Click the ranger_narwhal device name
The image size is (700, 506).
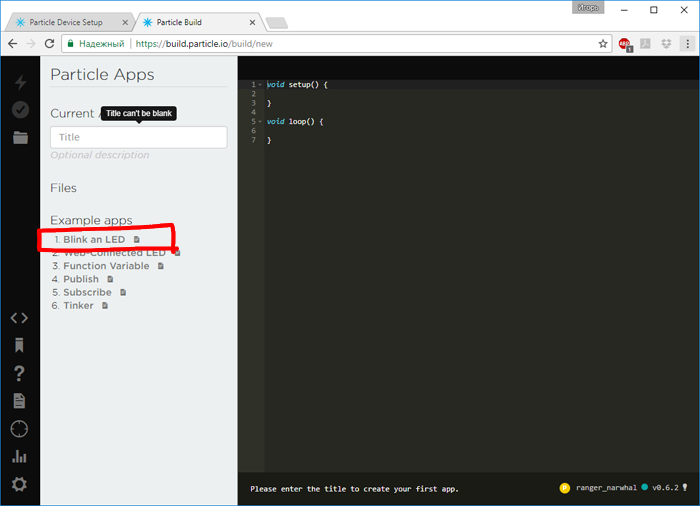(x=606, y=488)
